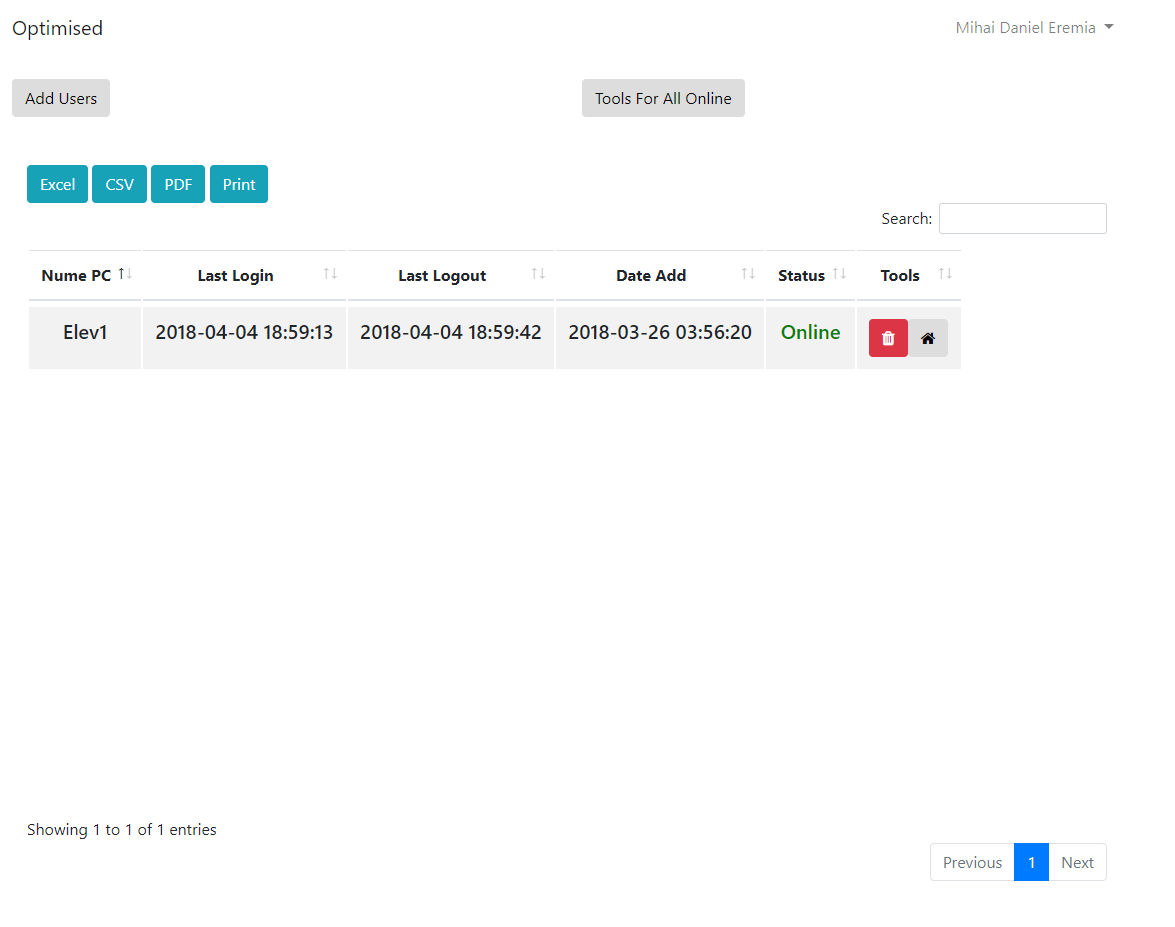
Task: Select page 1 in pagination
Action: click(x=1031, y=863)
